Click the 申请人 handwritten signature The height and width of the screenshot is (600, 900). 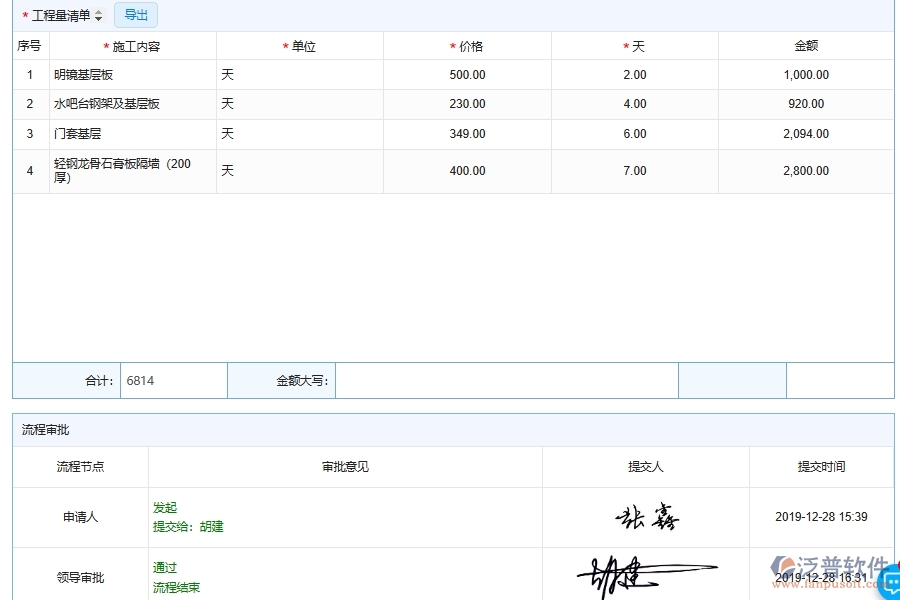click(647, 516)
